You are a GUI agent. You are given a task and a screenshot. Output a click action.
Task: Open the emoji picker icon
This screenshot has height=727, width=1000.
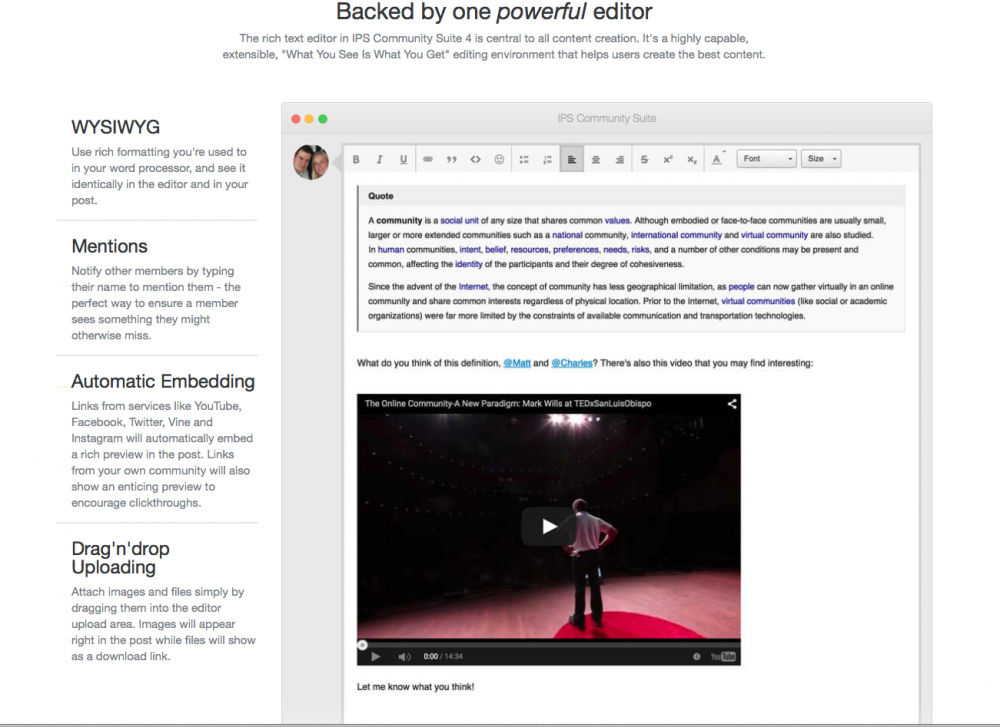click(498, 159)
